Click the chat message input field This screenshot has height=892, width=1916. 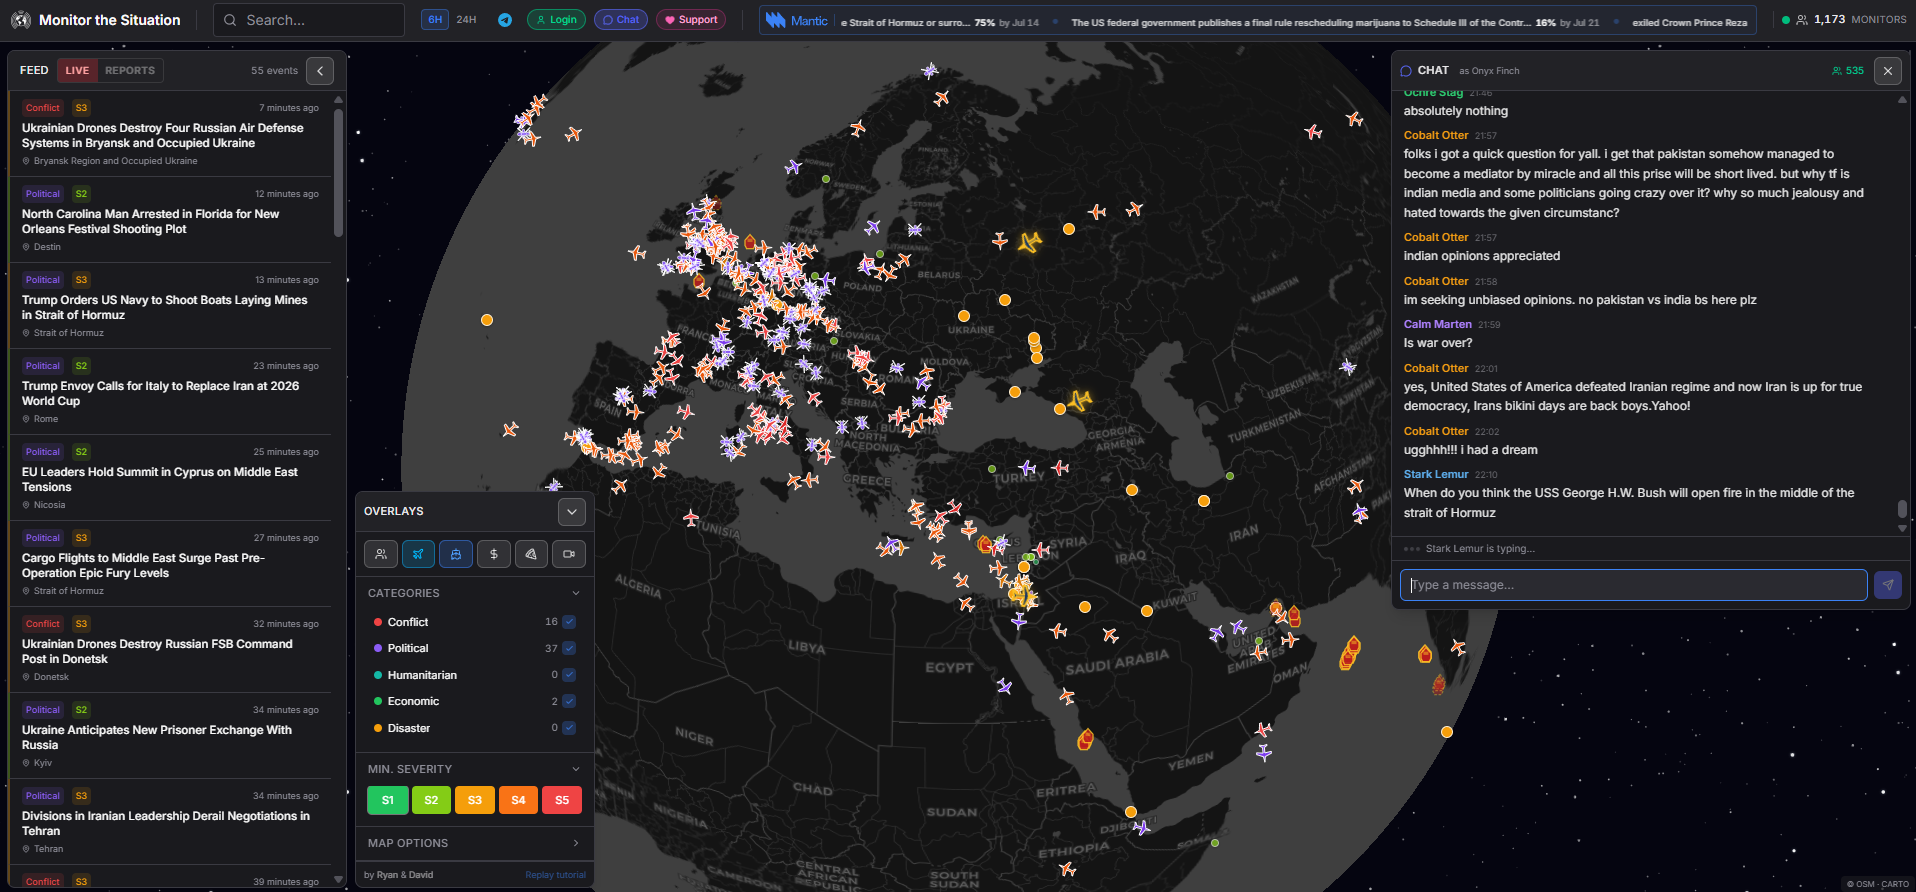(1633, 585)
